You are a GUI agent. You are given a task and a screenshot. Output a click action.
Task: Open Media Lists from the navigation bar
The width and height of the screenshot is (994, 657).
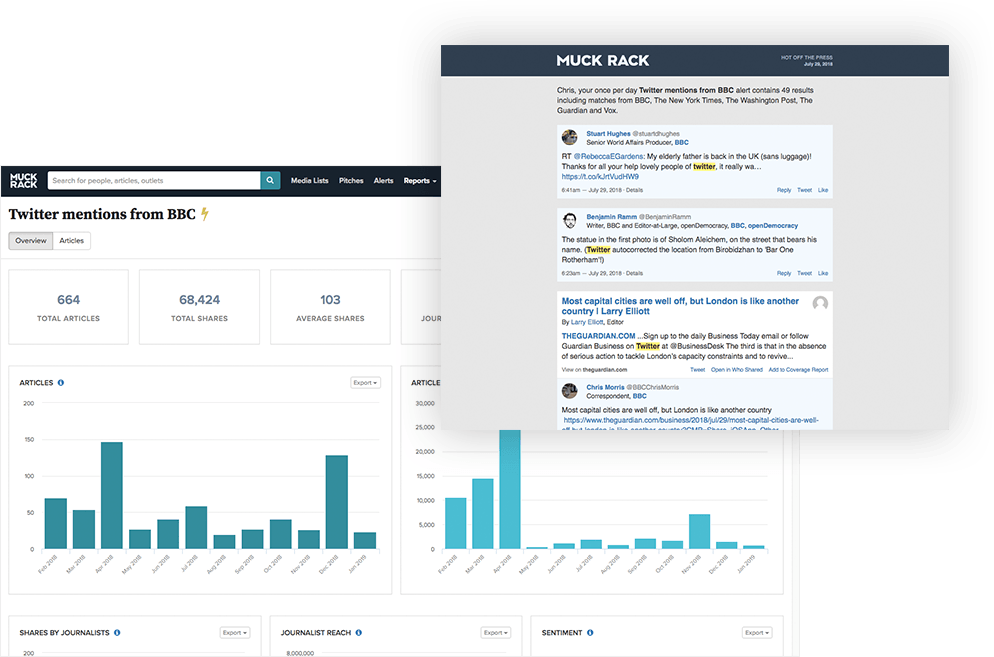(309, 181)
